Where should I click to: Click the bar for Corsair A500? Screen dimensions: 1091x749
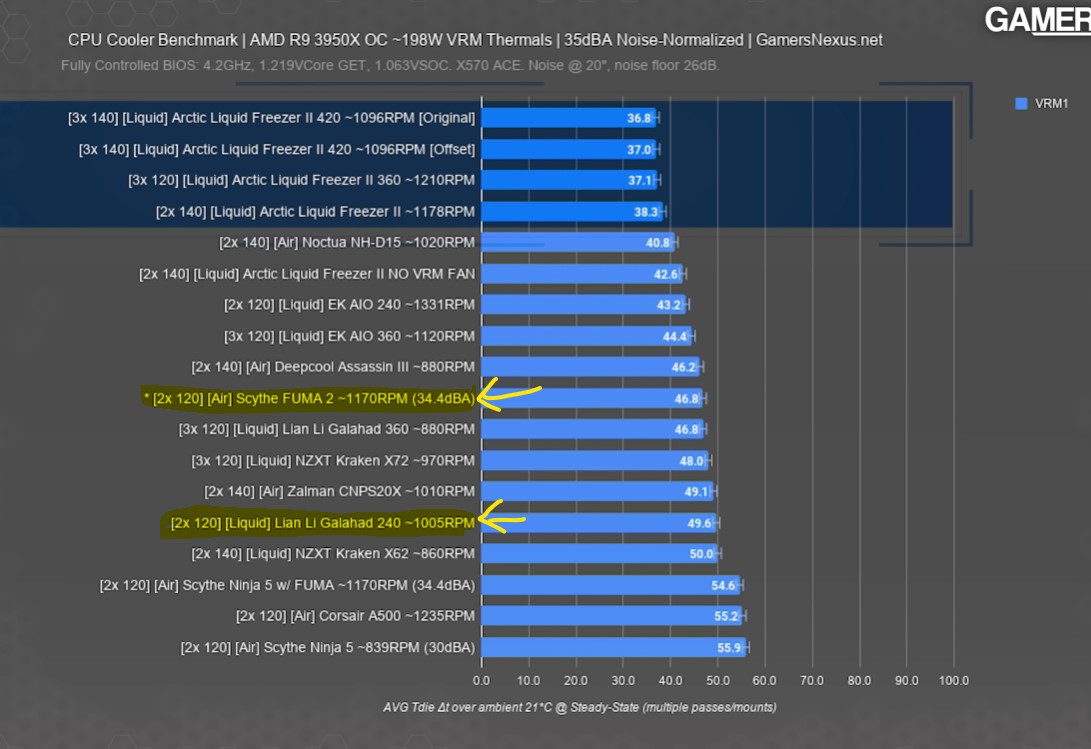(612, 616)
